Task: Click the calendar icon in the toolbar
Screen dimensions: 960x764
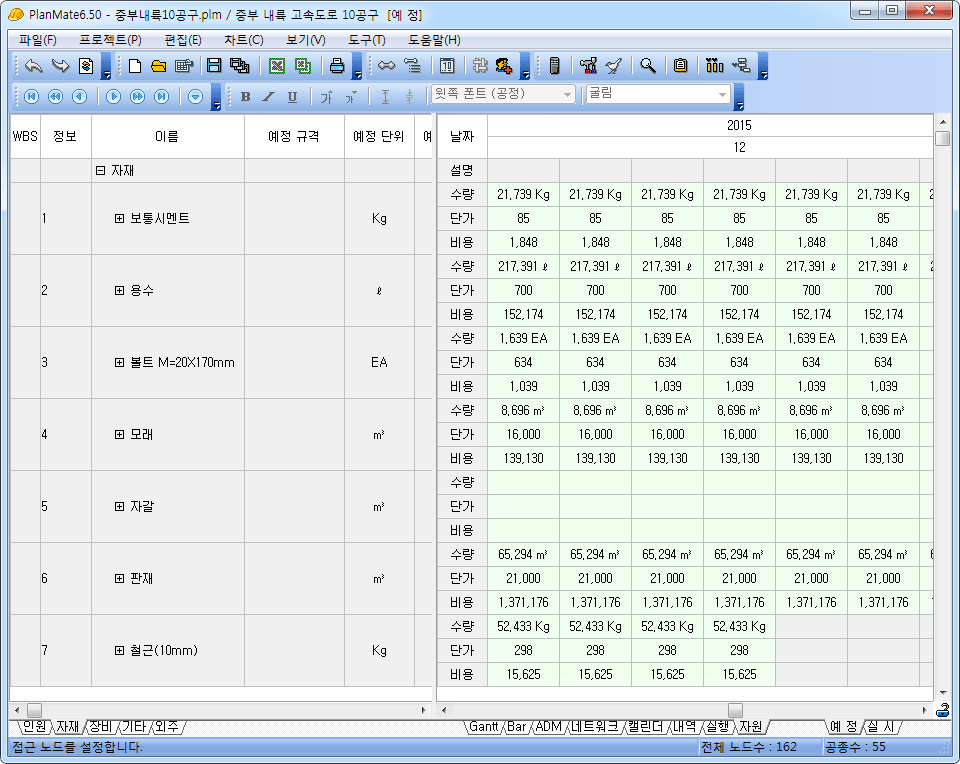Action: pos(447,66)
